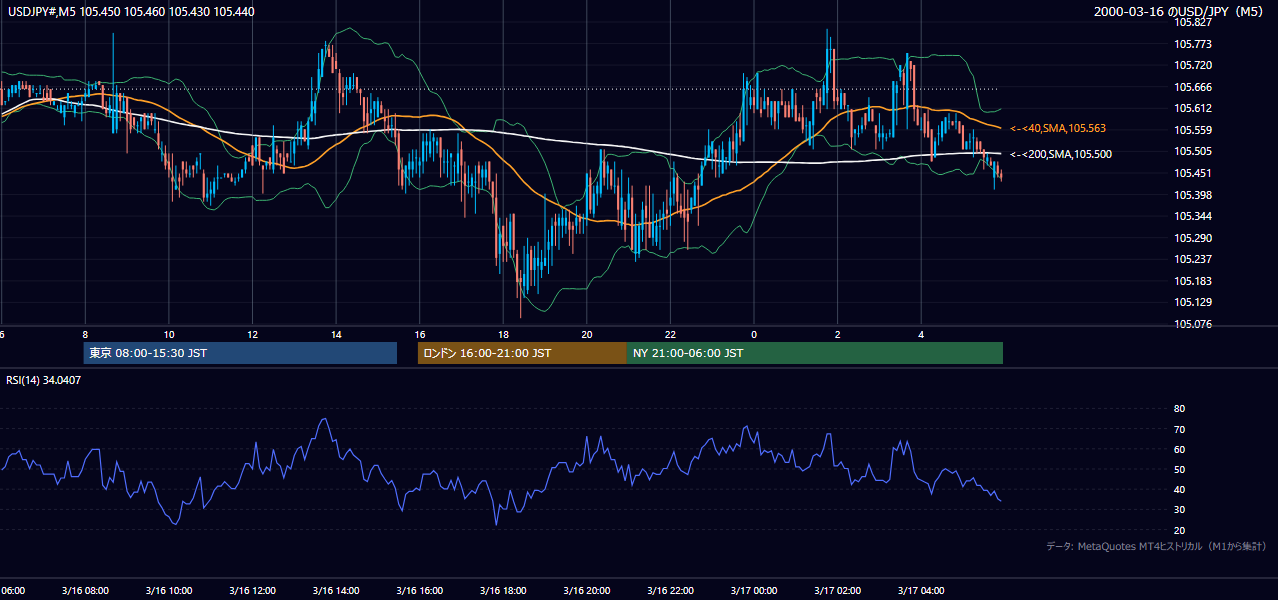This screenshot has width=1278, height=600.
Task: Click bottom time label 3/16 12:00
Action: 252,590
